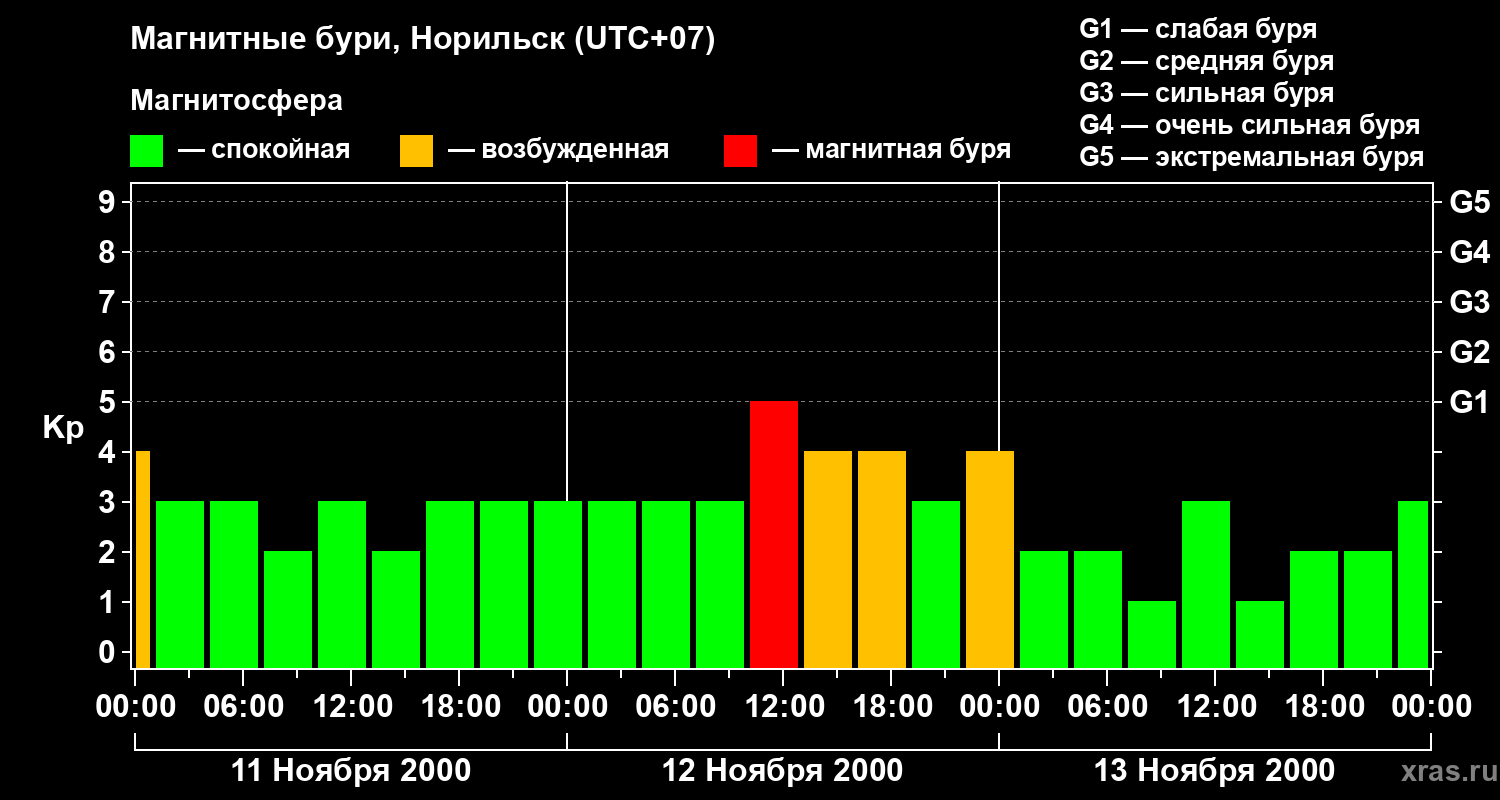Click the '18:00' label of 13 November
1500x800 pixels.
1323,707
